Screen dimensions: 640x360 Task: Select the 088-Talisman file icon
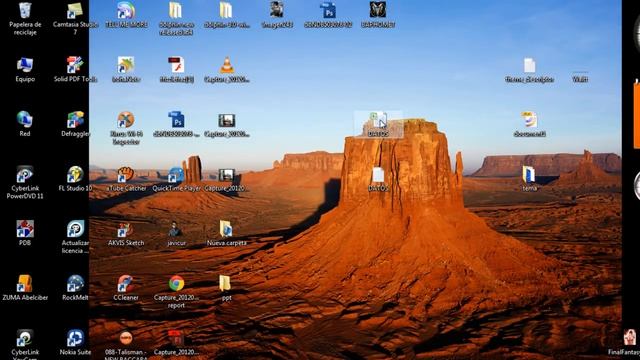tap(126, 339)
